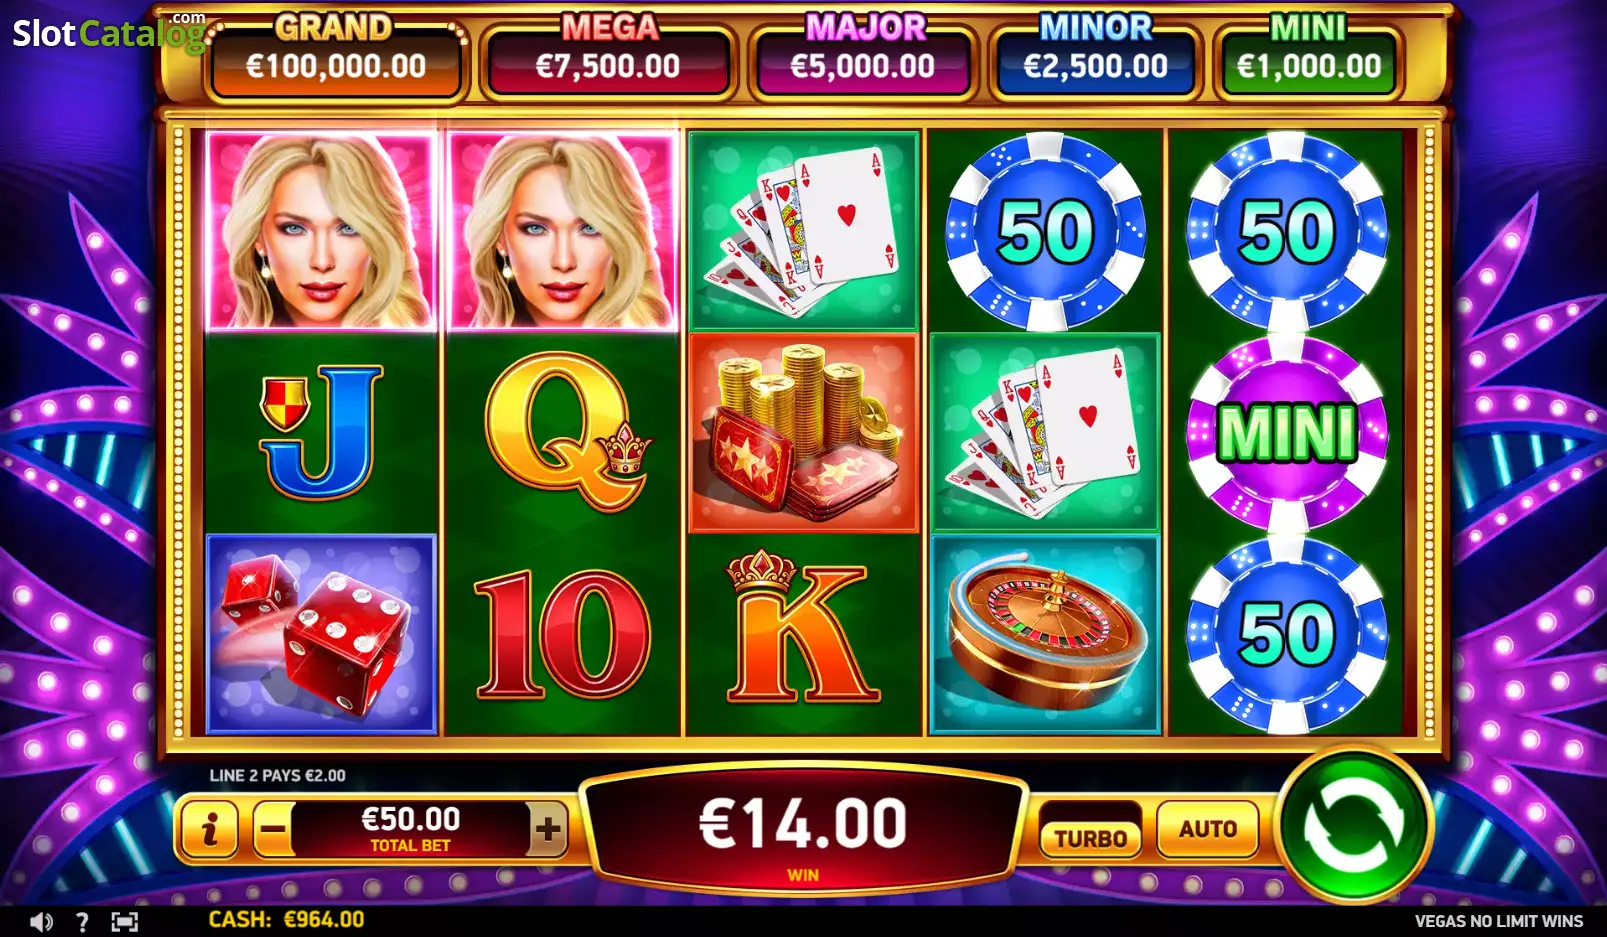The image size is (1607, 937).
Task: Click the roulette wheel symbol
Action: [x=1045, y=634]
